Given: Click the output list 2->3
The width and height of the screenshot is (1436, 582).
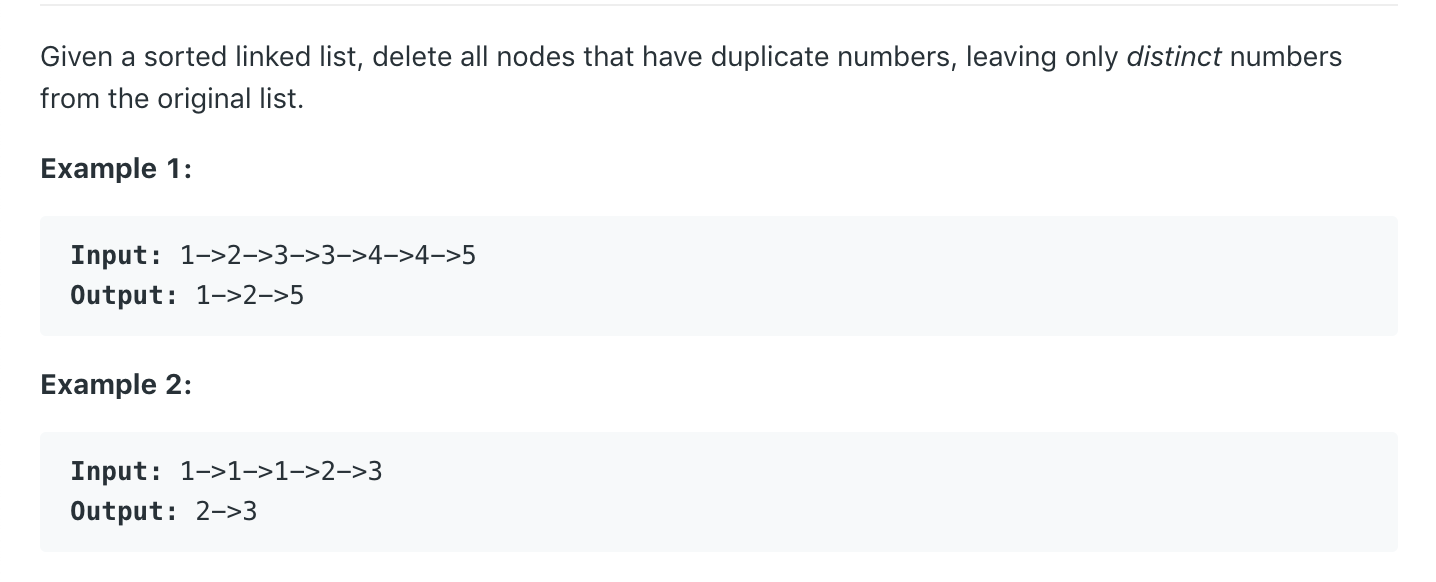Looking at the screenshot, I should click(x=227, y=512).
